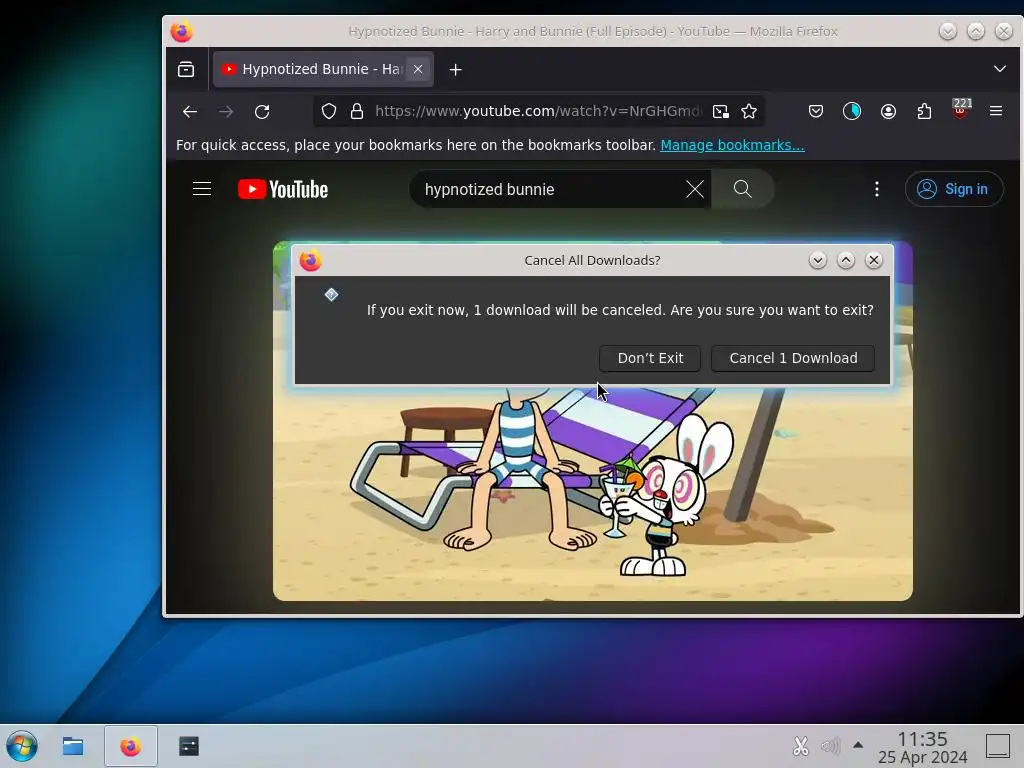Click Cancel 1 Download button
The height and width of the screenshot is (768, 1024).
click(x=793, y=358)
